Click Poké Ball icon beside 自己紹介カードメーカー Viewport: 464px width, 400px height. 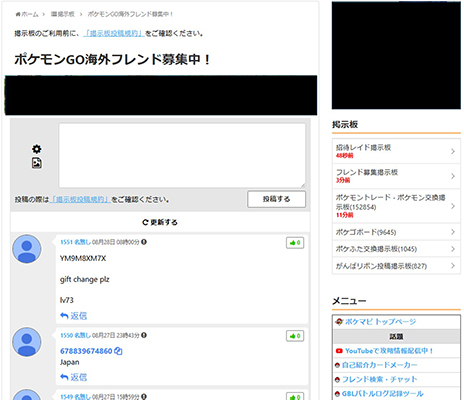337,365
